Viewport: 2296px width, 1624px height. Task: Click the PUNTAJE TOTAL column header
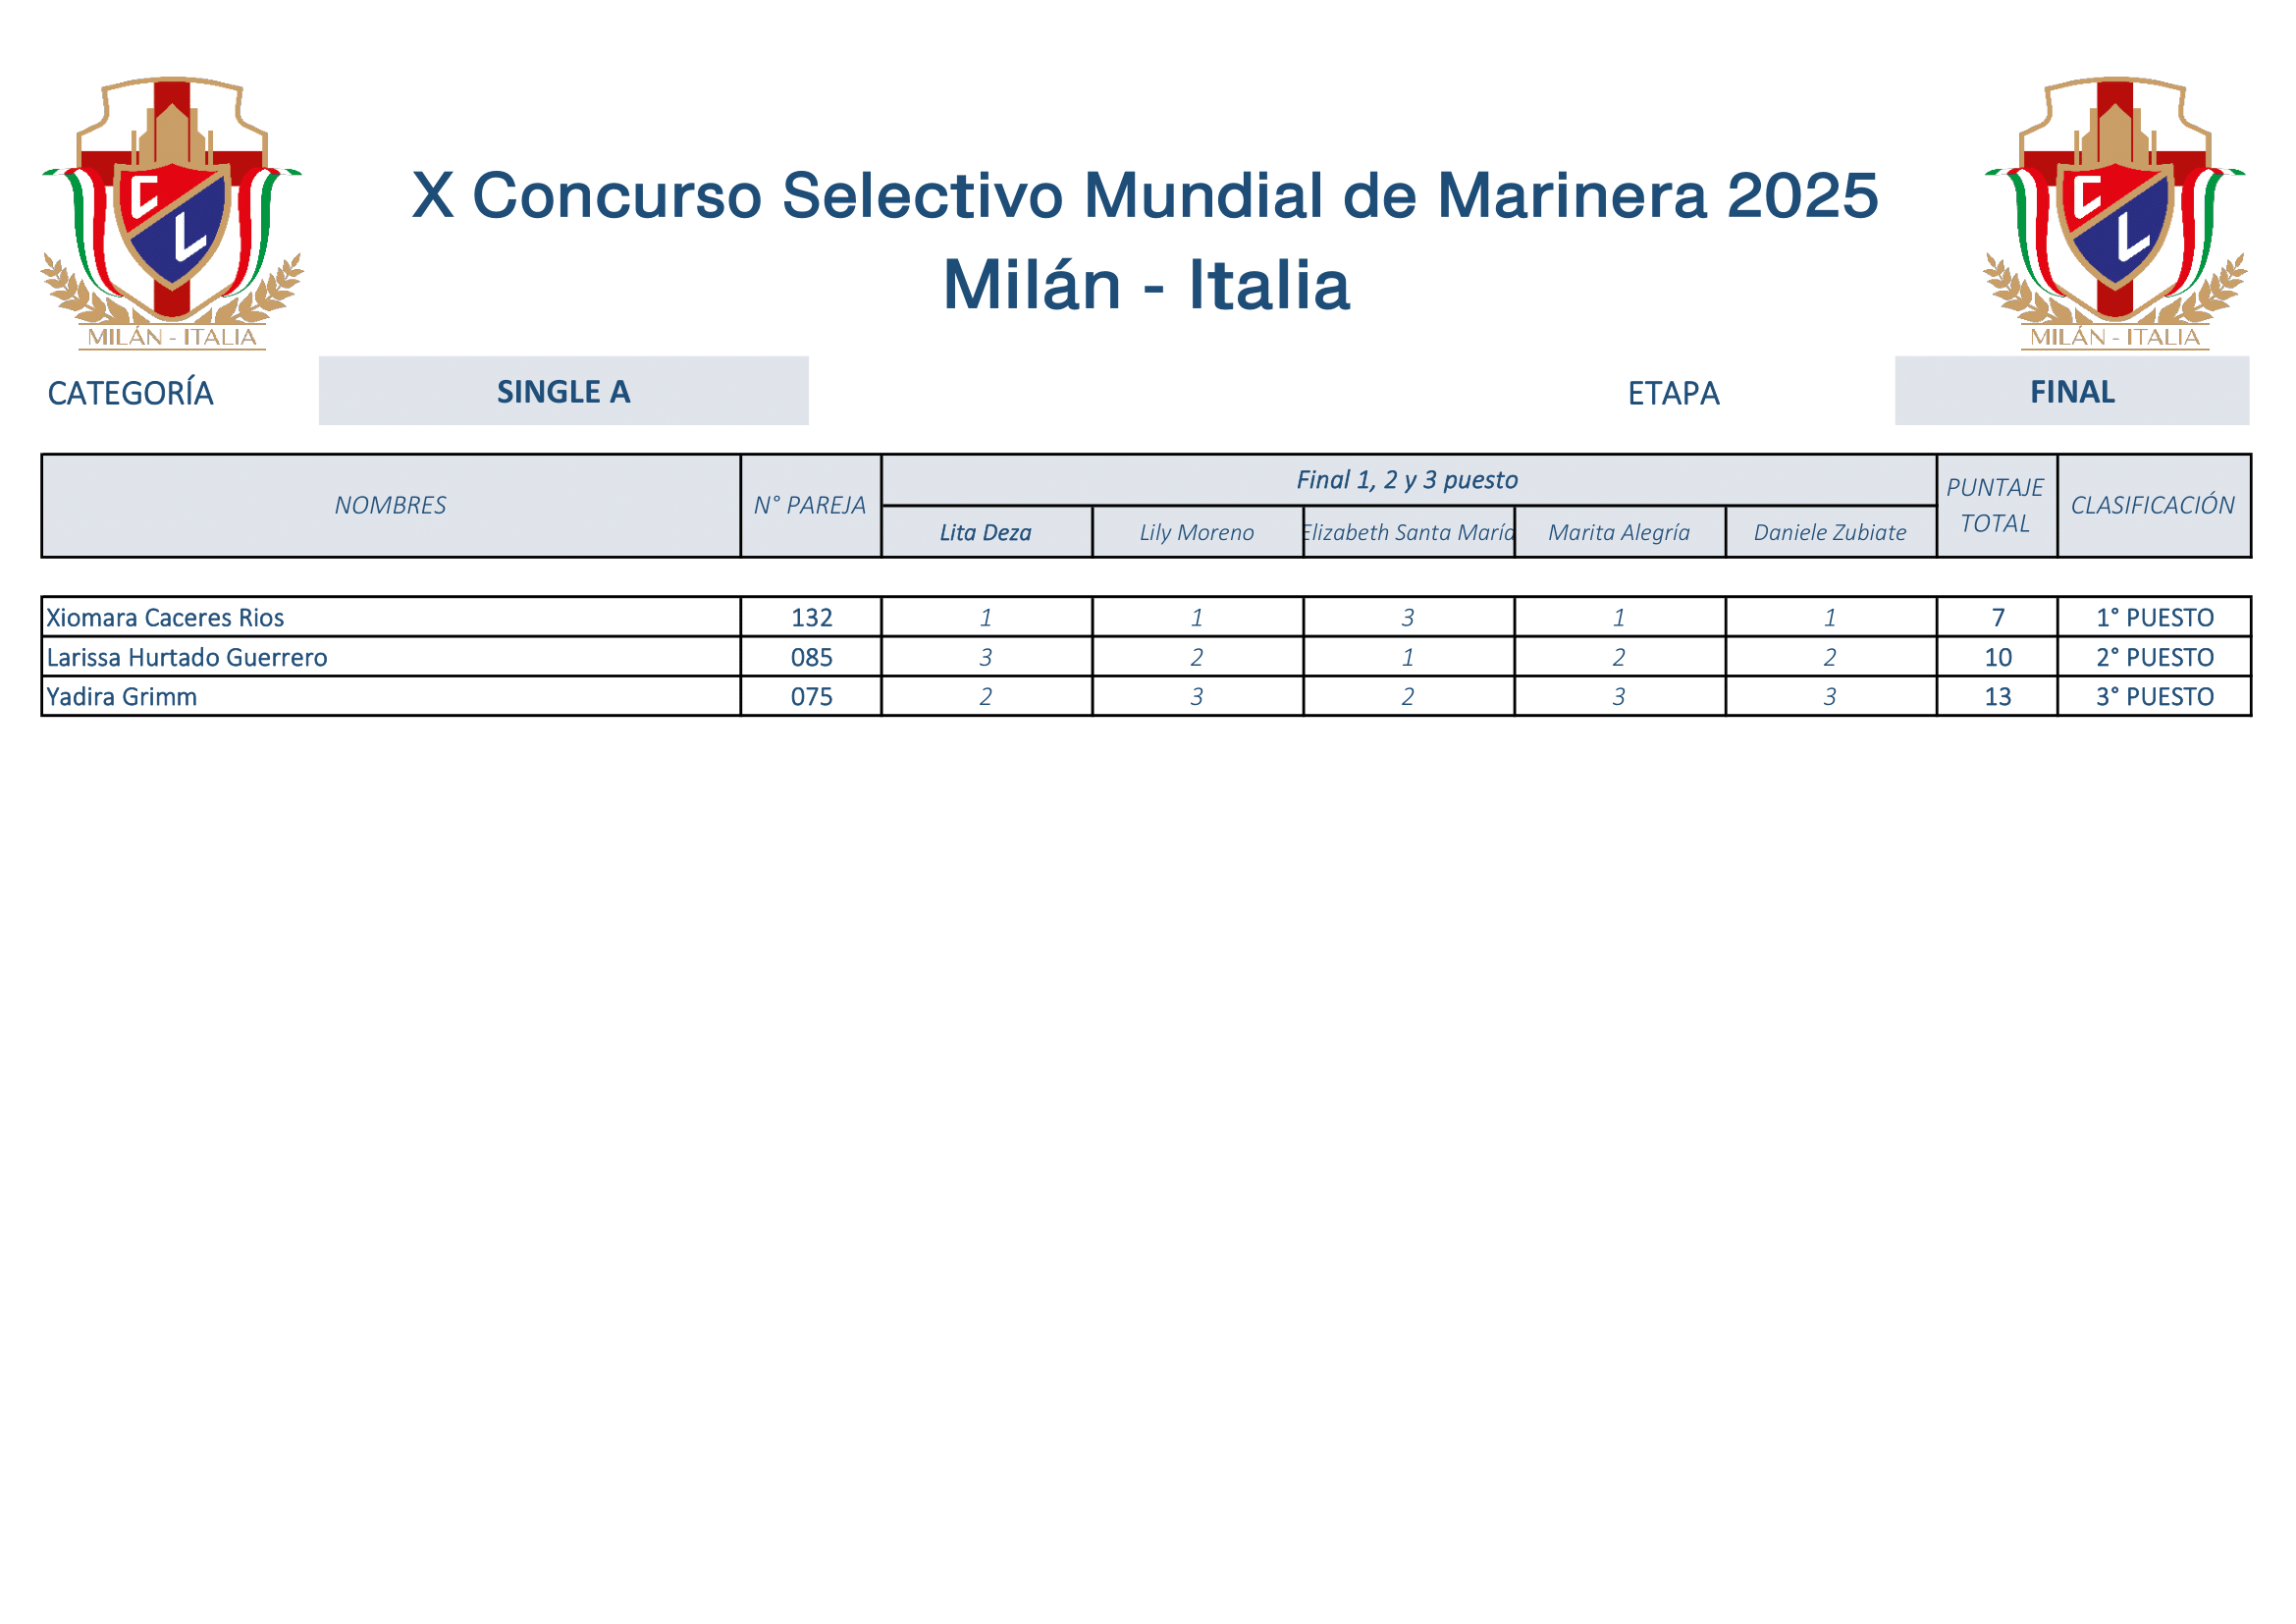click(x=1997, y=506)
